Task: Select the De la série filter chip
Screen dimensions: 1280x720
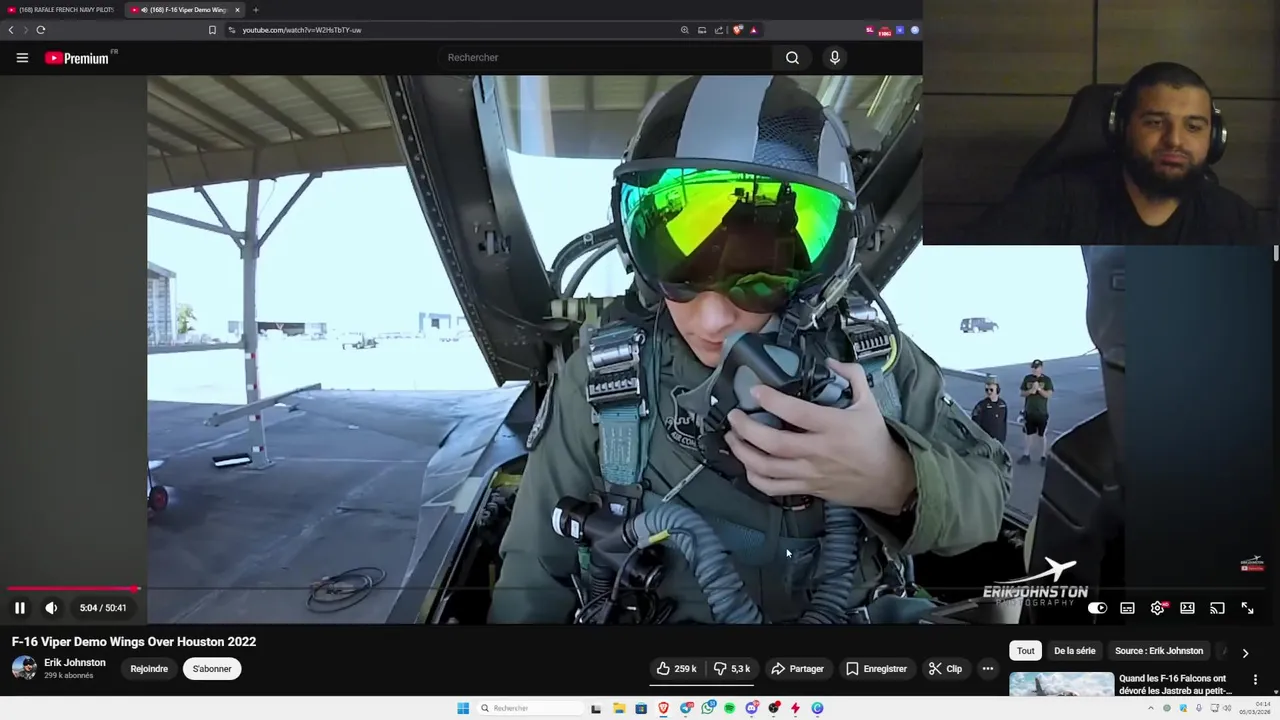Action: coord(1075,651)
